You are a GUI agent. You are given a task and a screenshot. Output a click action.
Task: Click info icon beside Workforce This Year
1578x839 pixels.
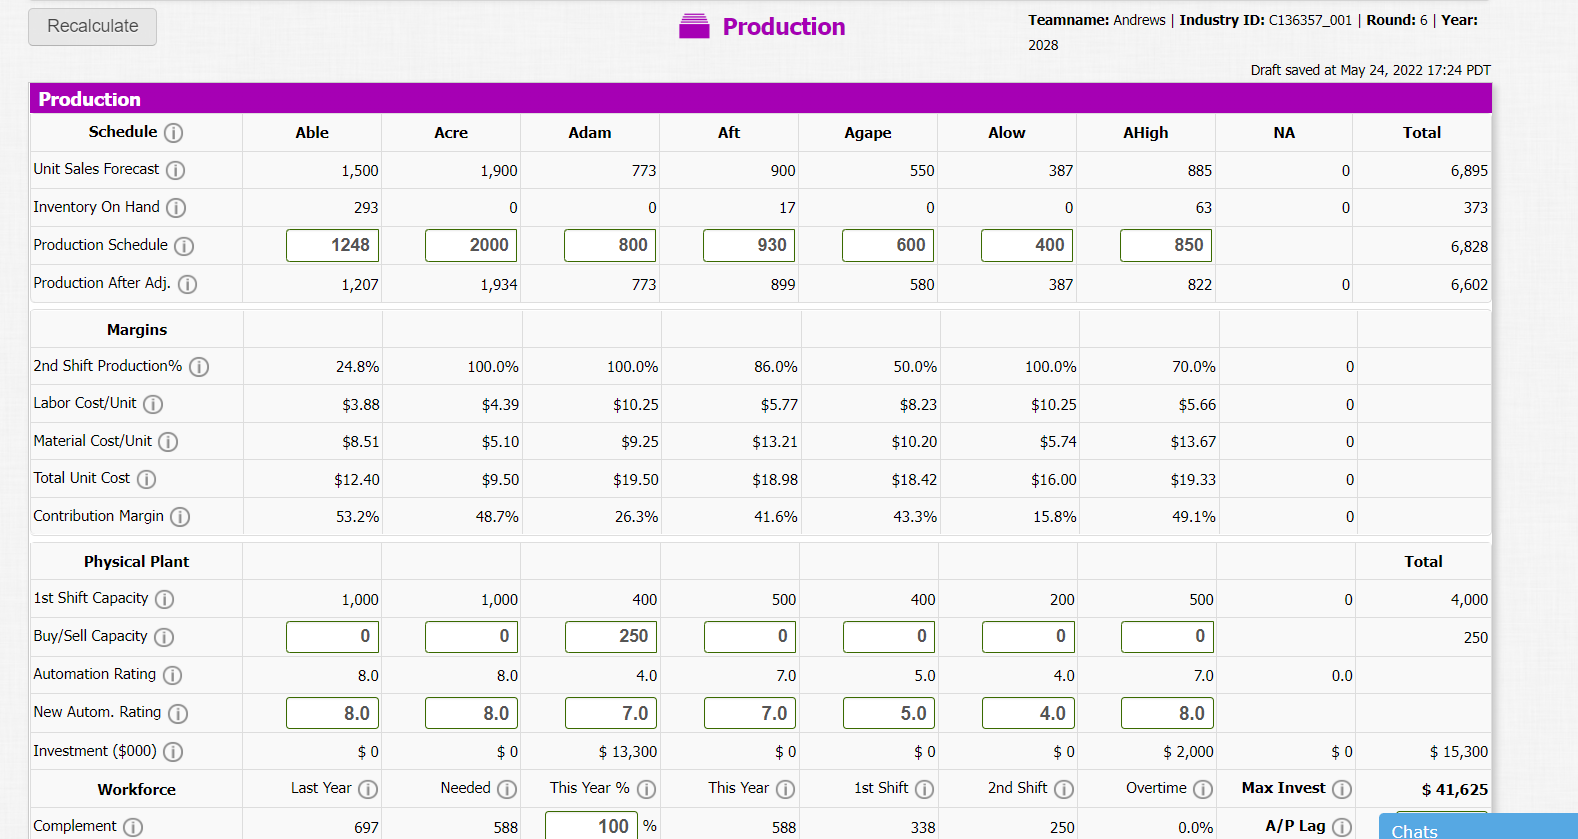click(785, 789)
